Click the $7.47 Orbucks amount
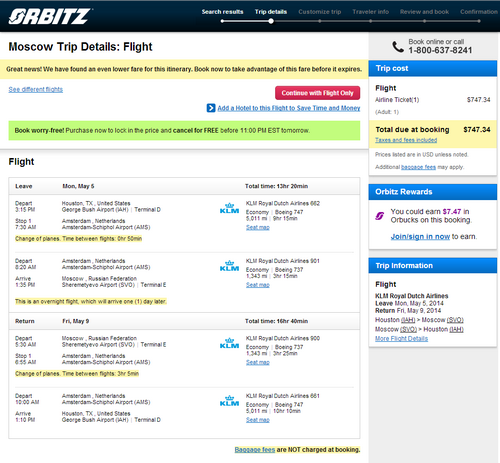 (x=452, y=212)
